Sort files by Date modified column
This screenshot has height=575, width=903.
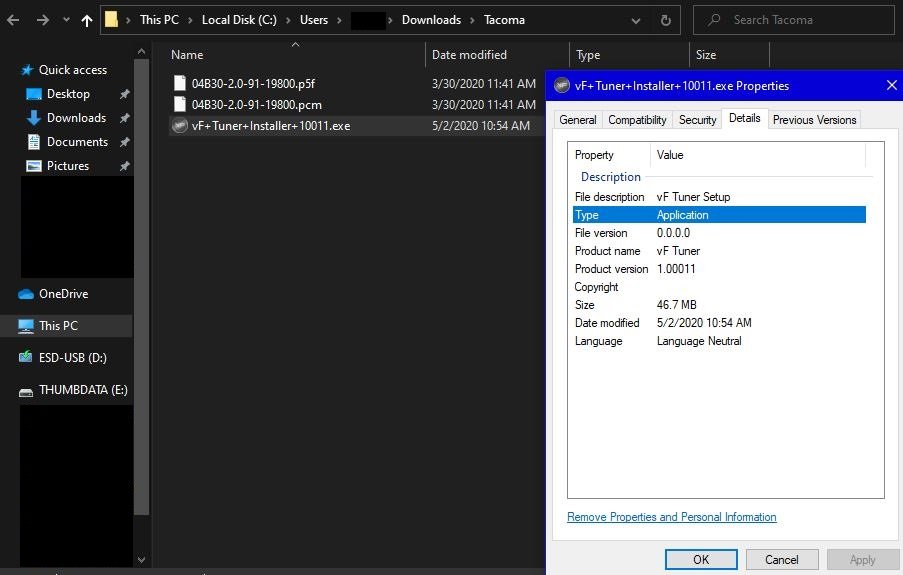pos(469,55)
